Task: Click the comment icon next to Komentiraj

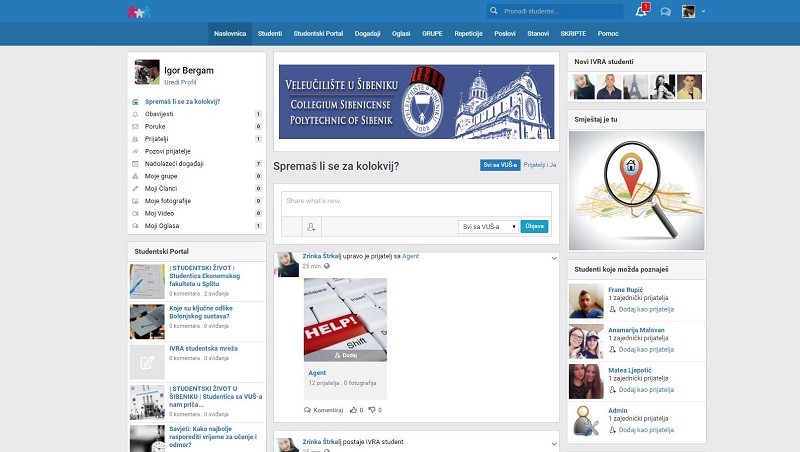Action: click(x=307, y=409)
